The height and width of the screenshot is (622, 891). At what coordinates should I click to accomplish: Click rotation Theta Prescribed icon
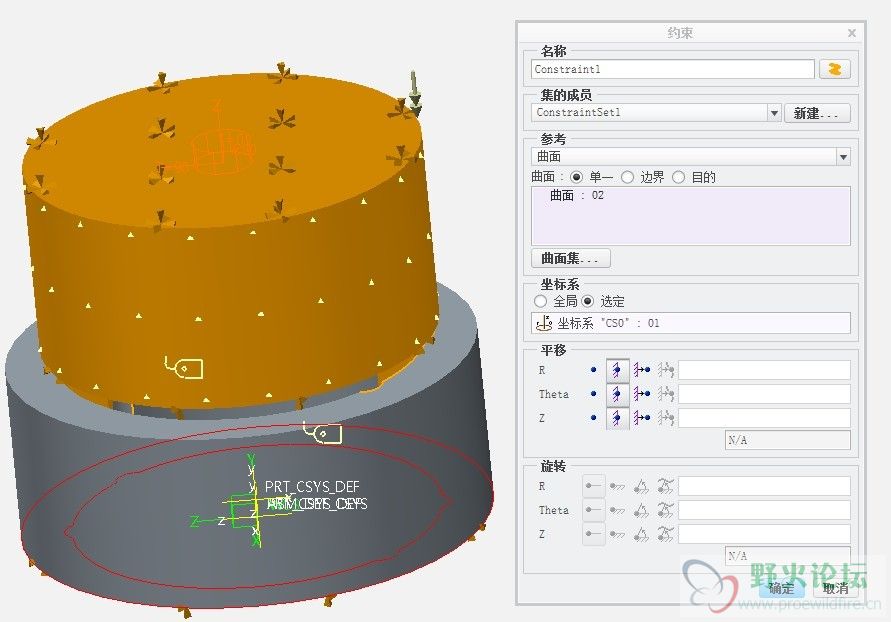tap(641, 510)
